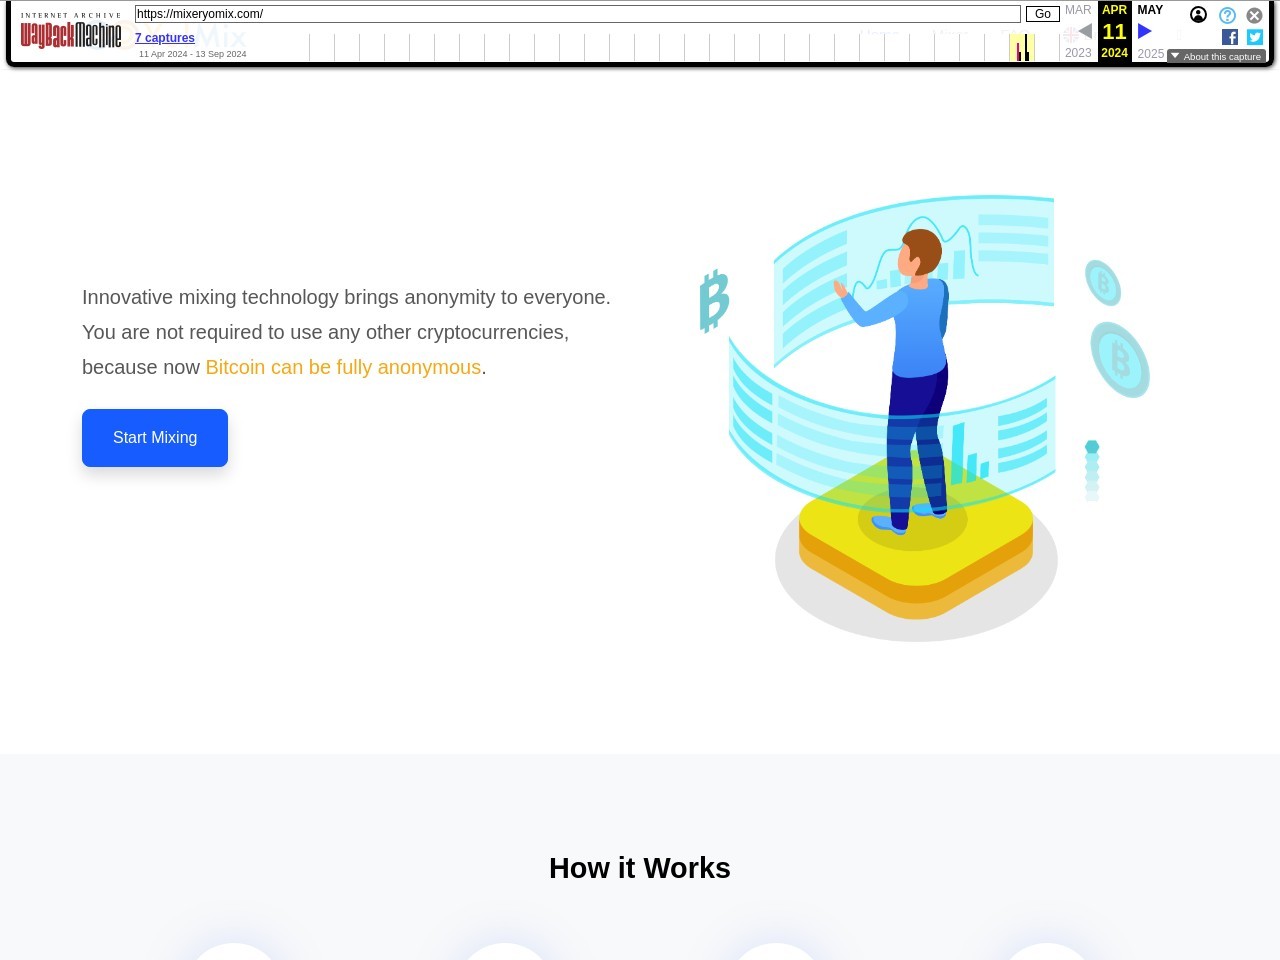1280x960 pixels.
Task: Go to next capture with blue arrow
Action: point(1145,31)
